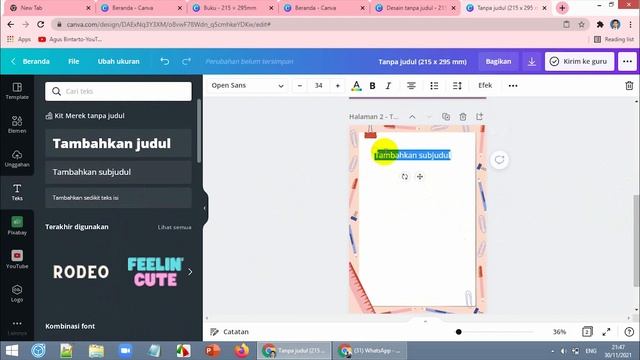Viewport: 640px width, 360px height.
Task: Show more sidebar options (Lainnya)
Action: coord(17,327)
